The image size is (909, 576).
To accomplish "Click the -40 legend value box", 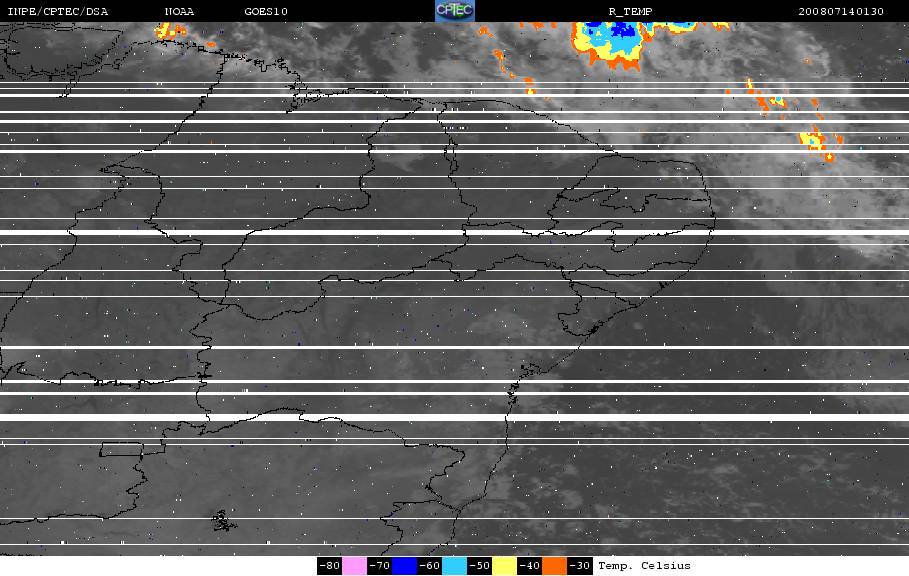I will 529,566.
